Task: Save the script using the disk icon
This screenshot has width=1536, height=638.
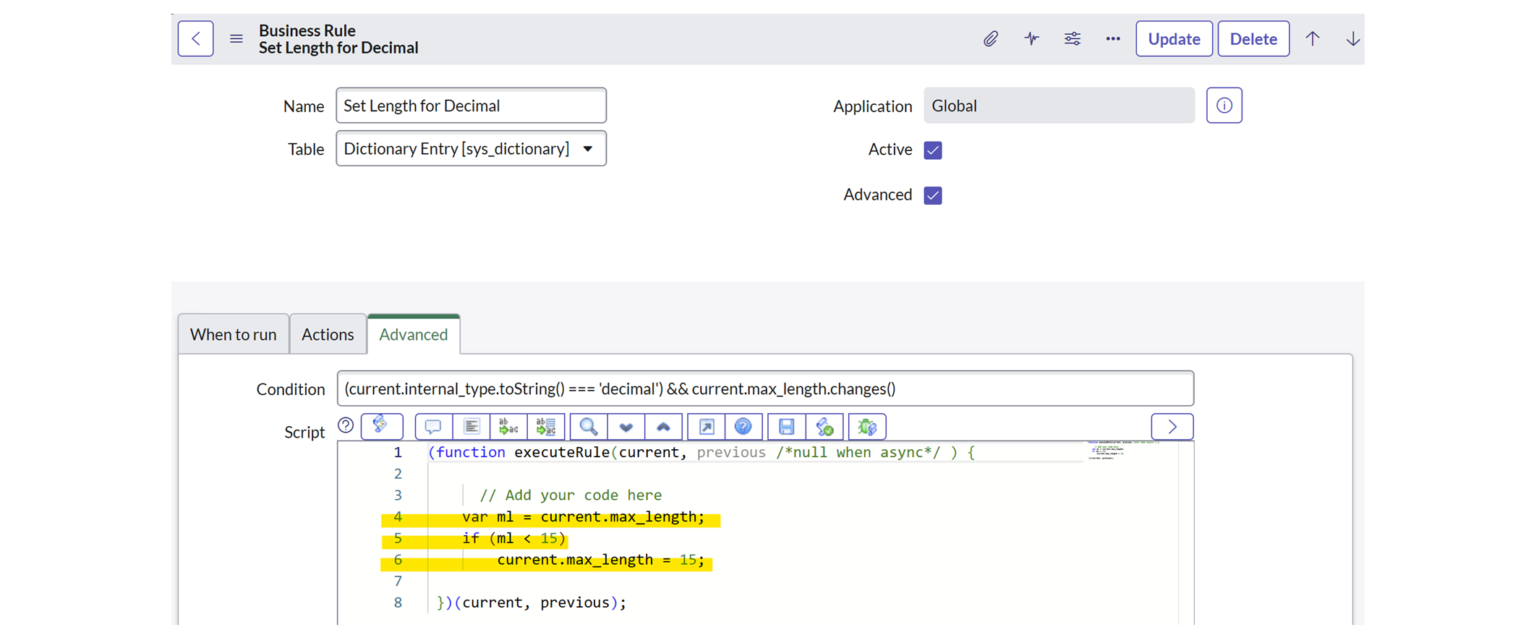Action: (x=786, y=426)
